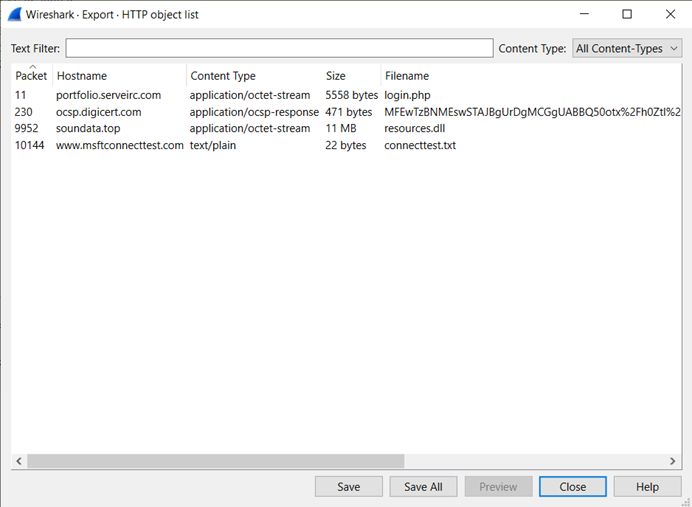Screen dimensions: 692x507
Task: Sort list by Filename column header
Action: click(x=531, y=75)
